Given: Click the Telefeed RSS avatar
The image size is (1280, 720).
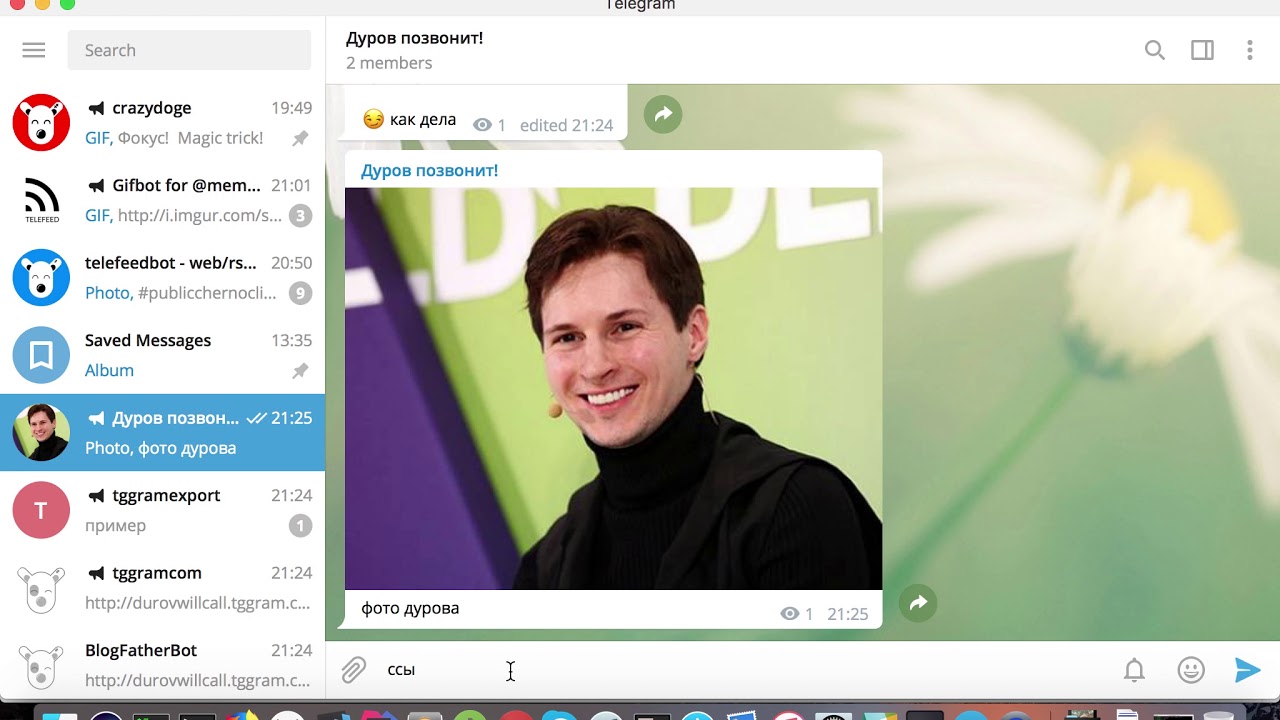Looking at the screenshot, I should (x=41, y=200).
